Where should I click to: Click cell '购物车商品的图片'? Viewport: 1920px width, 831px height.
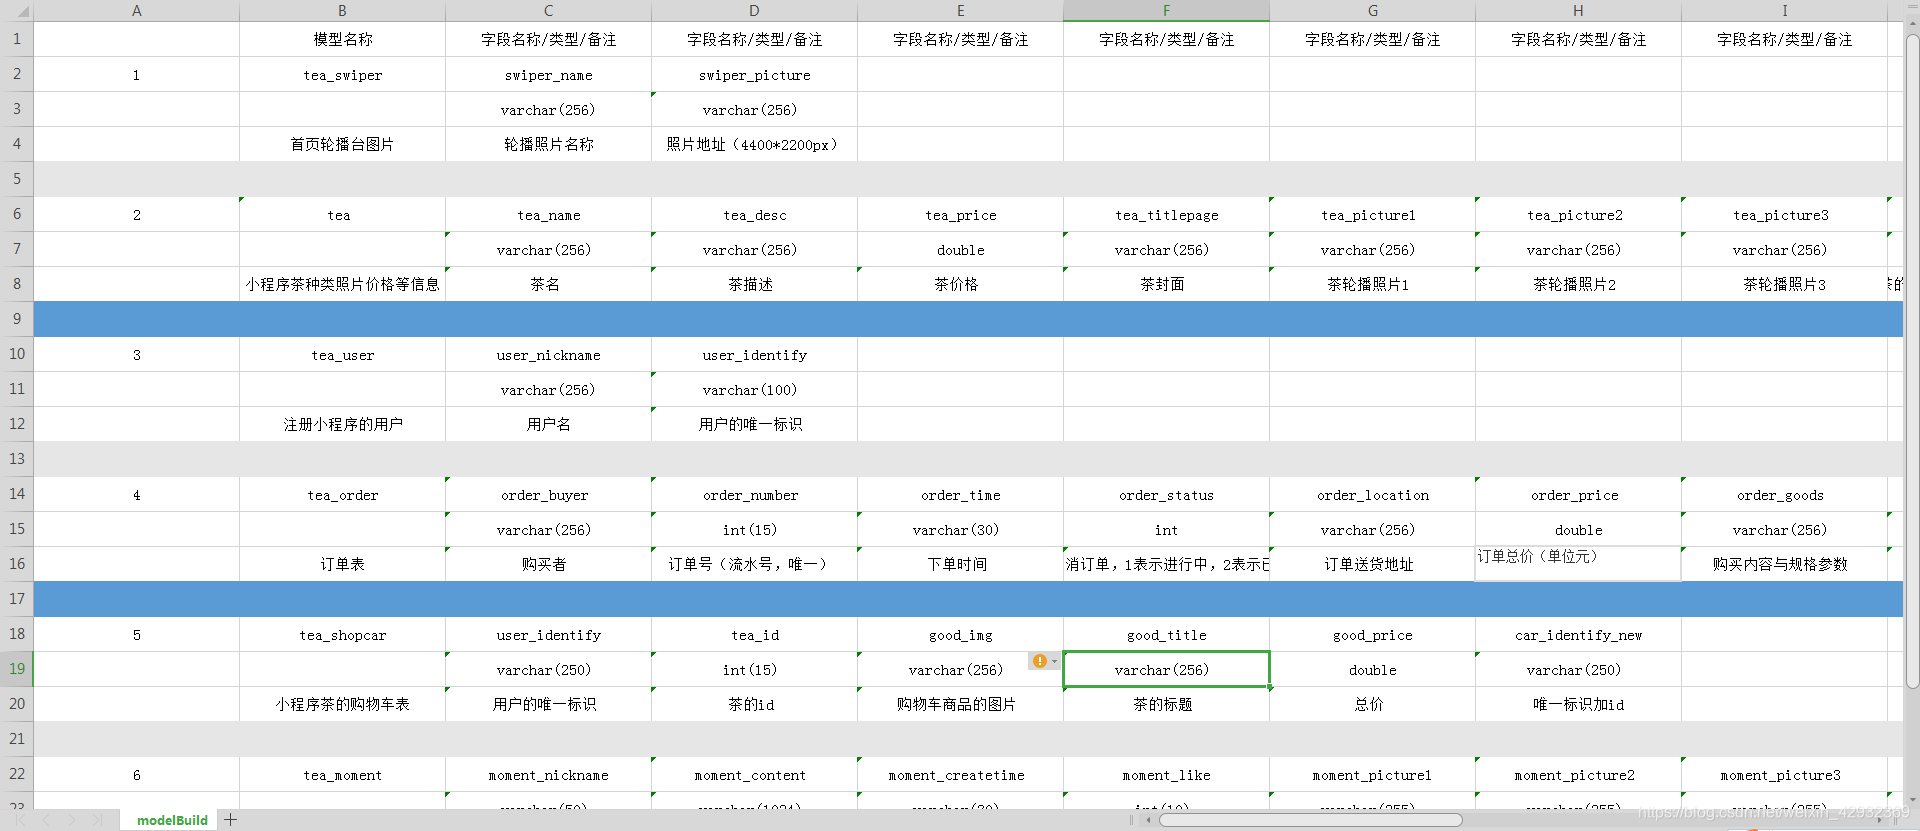tap(960, 704)
